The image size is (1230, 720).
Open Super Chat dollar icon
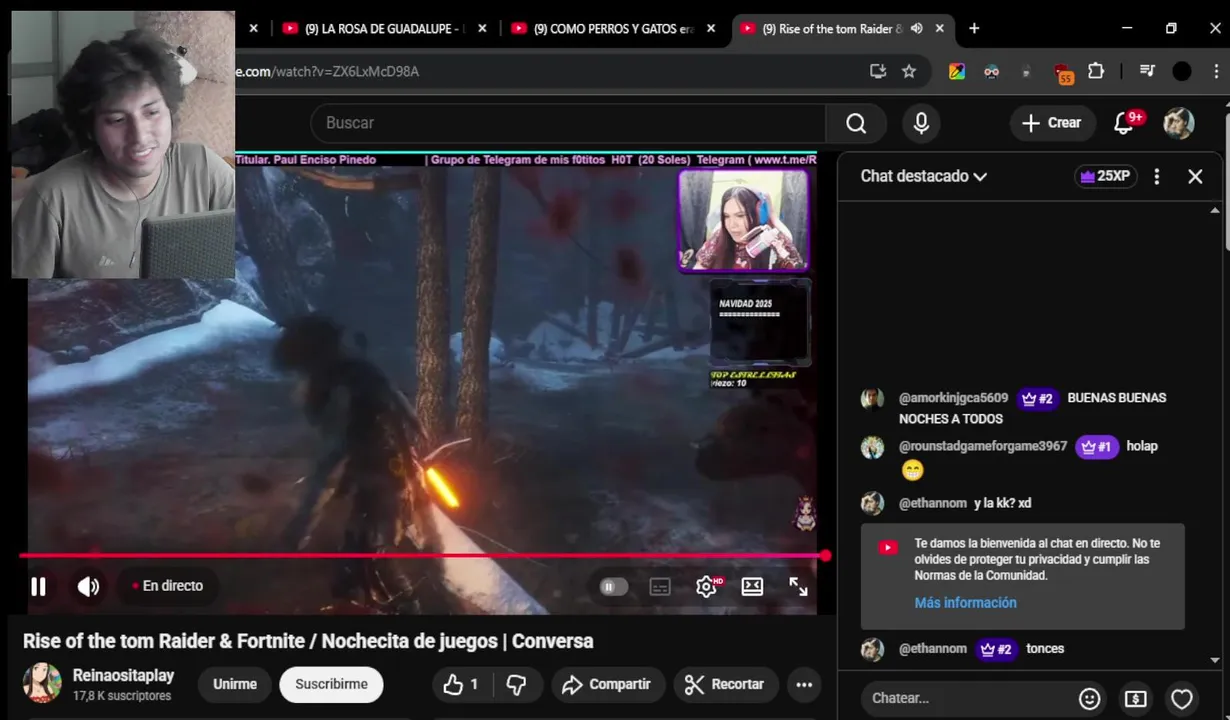point(1135,698)
